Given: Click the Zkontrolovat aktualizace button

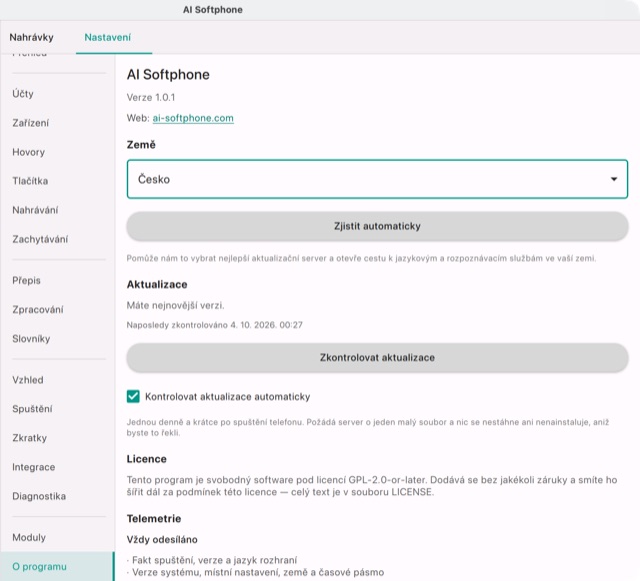Looking at the screenshot, I should point(377,358).
